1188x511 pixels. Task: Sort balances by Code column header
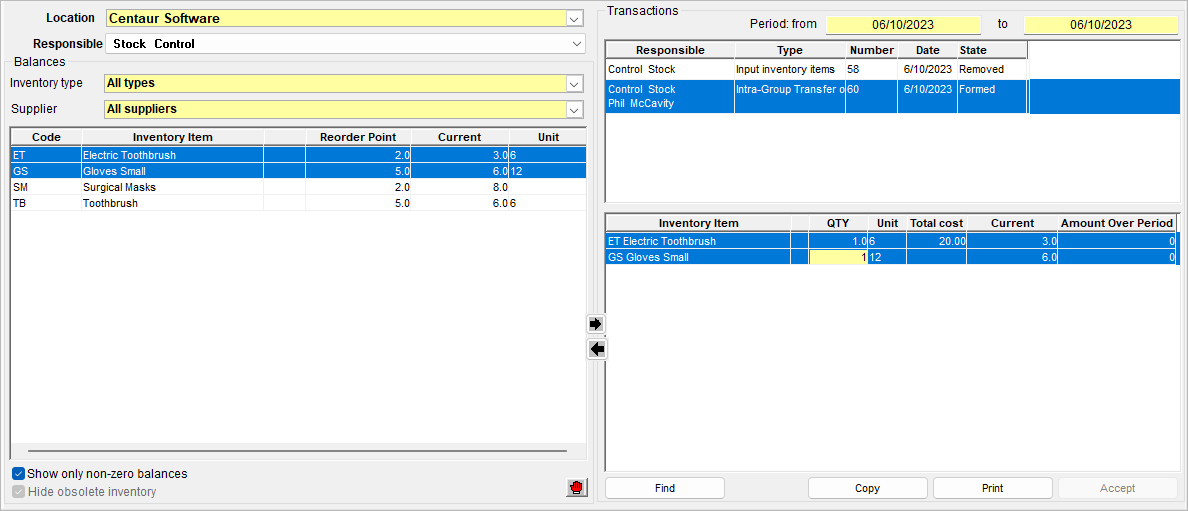pos(46,137)
